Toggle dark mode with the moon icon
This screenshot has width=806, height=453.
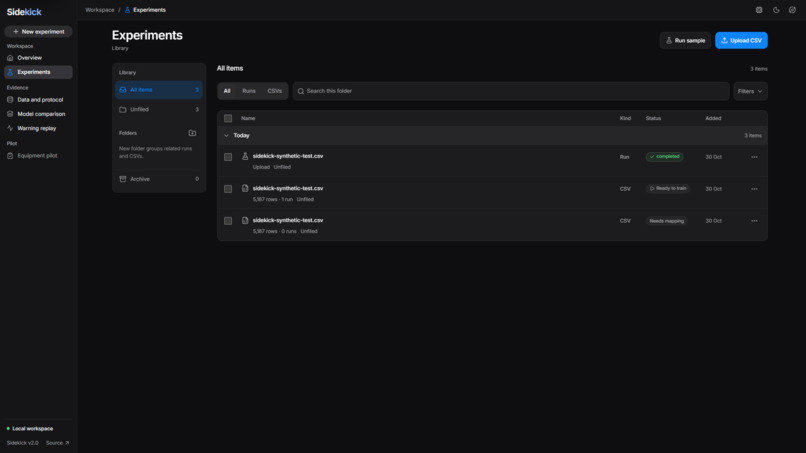click(776, 10)
